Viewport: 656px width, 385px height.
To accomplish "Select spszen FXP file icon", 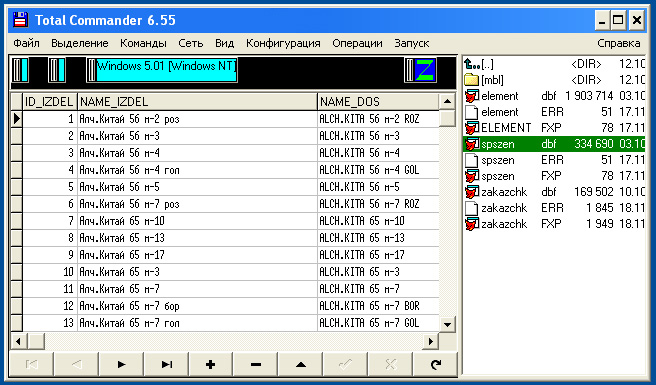I will coord(472,176).
